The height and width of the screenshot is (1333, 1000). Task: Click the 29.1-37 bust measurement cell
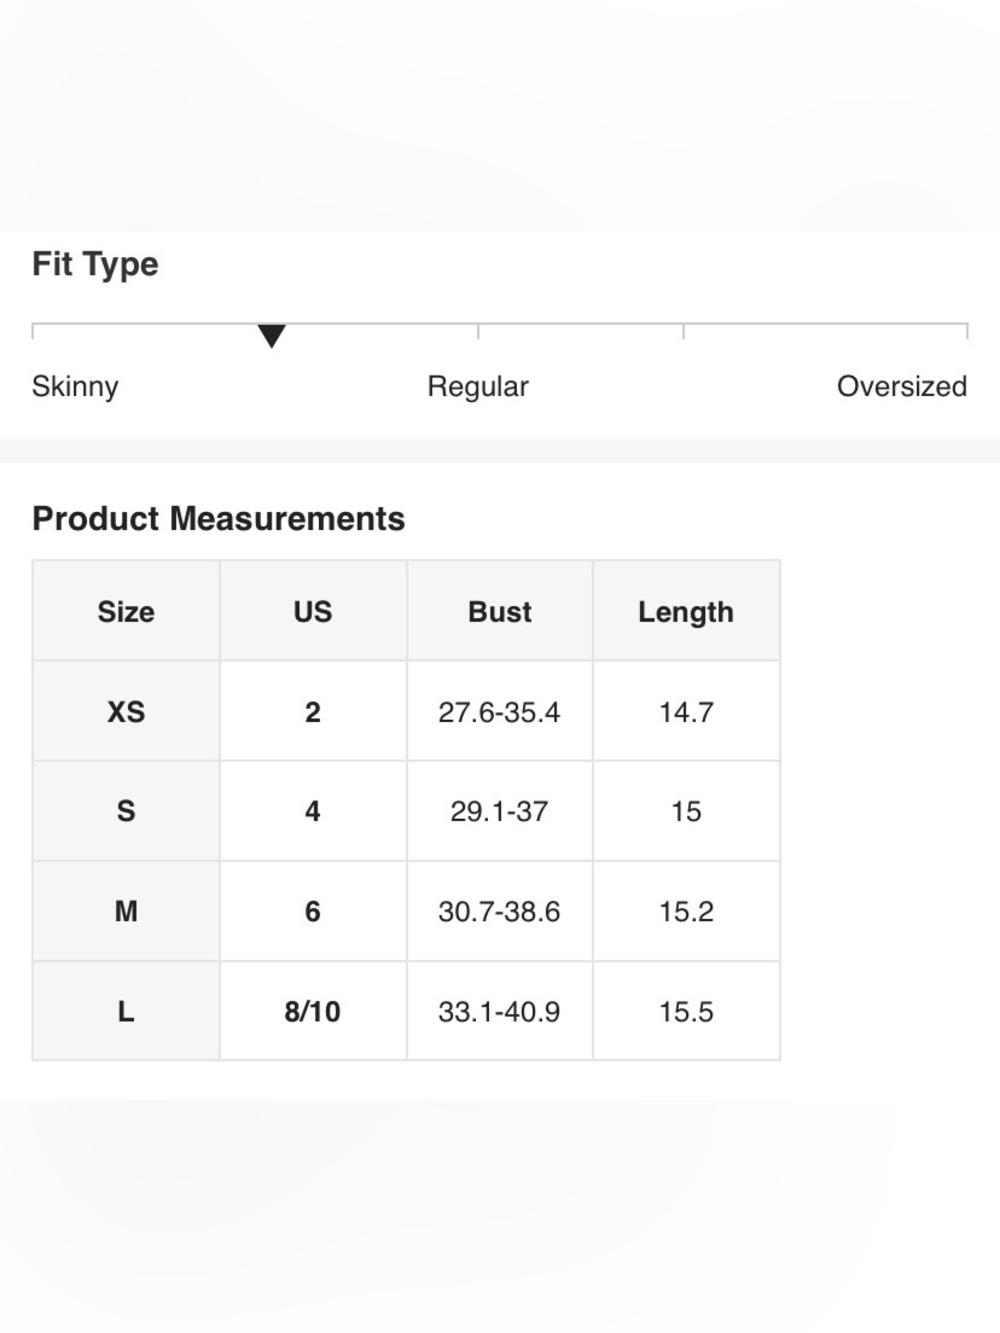(500, 811)
